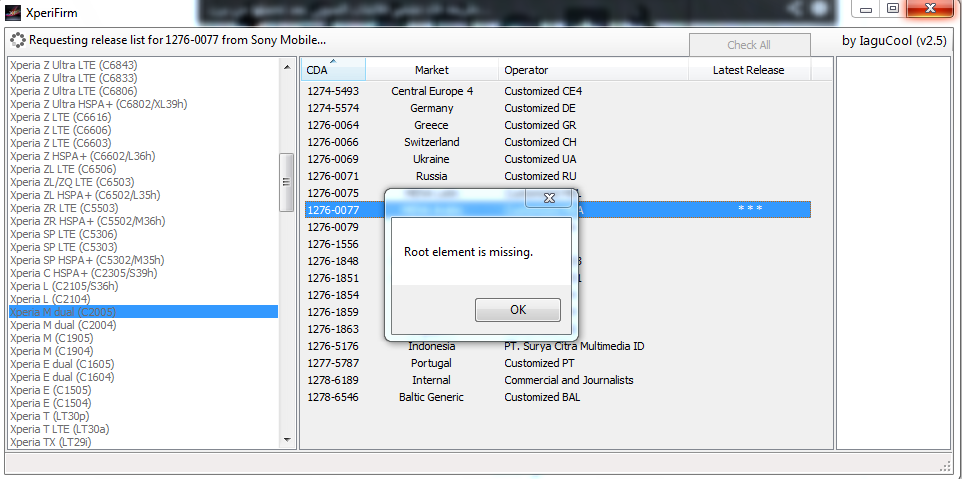Screen dimensions: 962x479
Task: Select CDA row 1274-5574 Germany
Action: (558, 108)
